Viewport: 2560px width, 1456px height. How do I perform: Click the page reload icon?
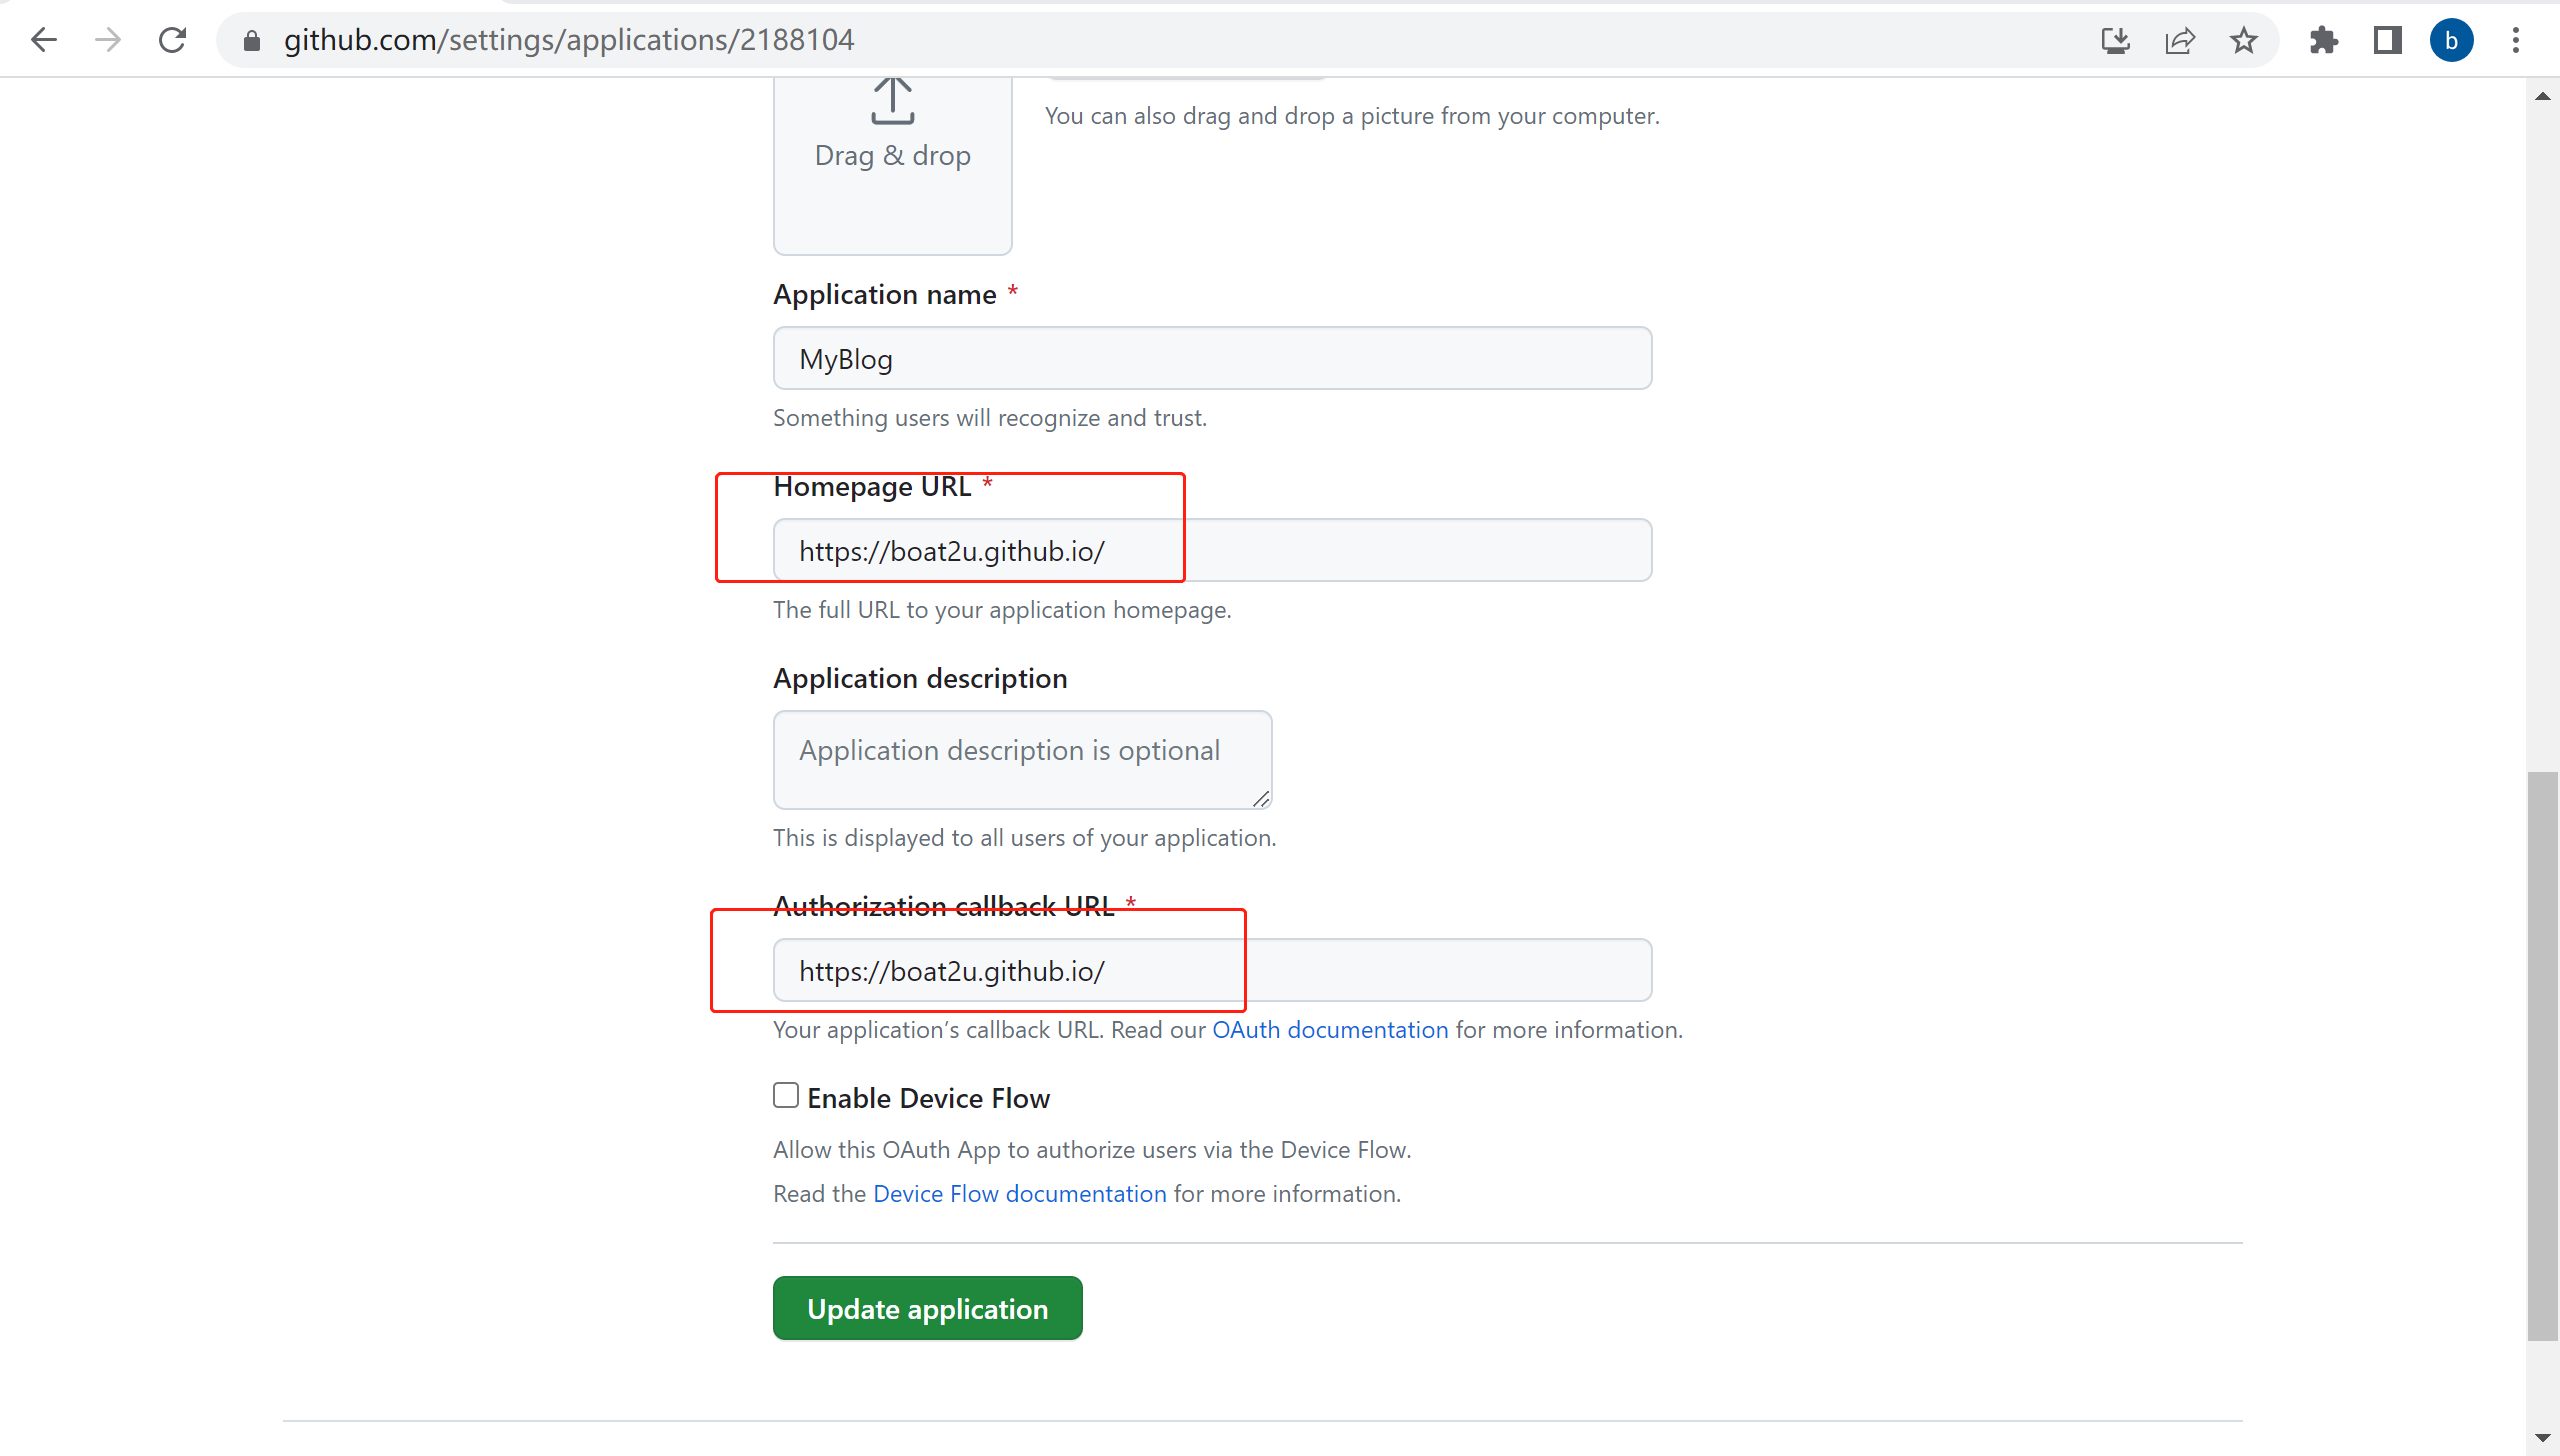(x=172, y=39)
